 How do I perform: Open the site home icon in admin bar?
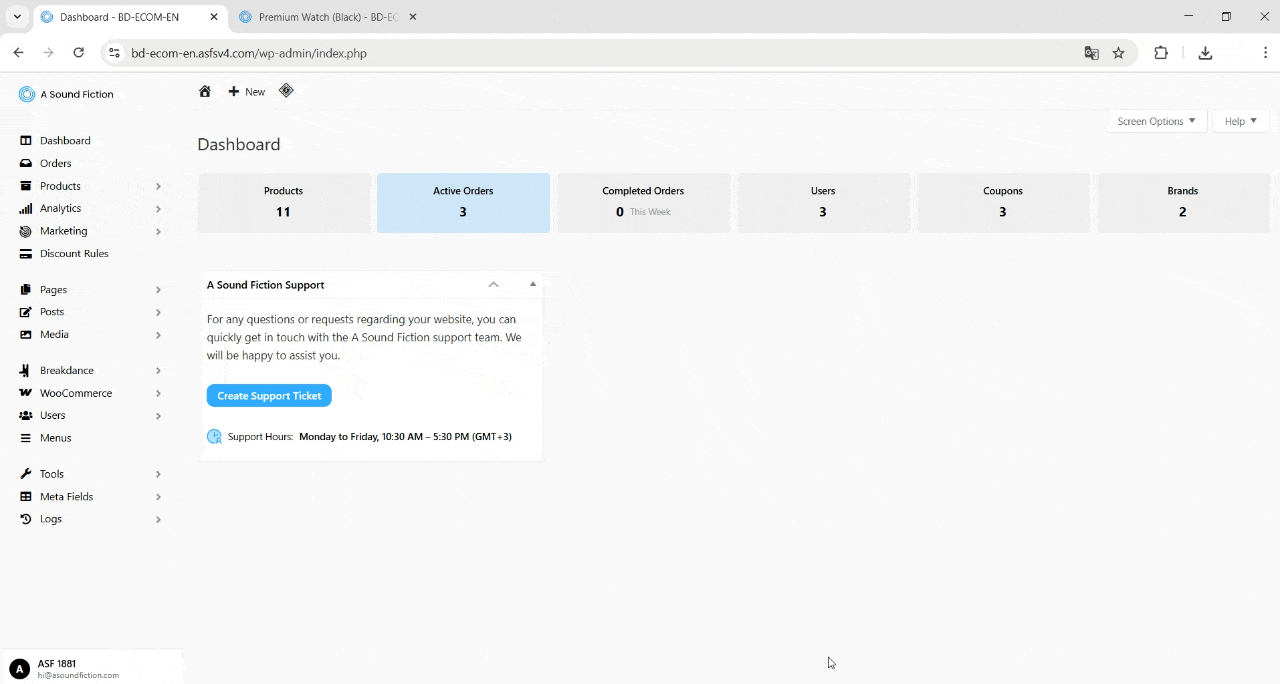click(205, 91)
